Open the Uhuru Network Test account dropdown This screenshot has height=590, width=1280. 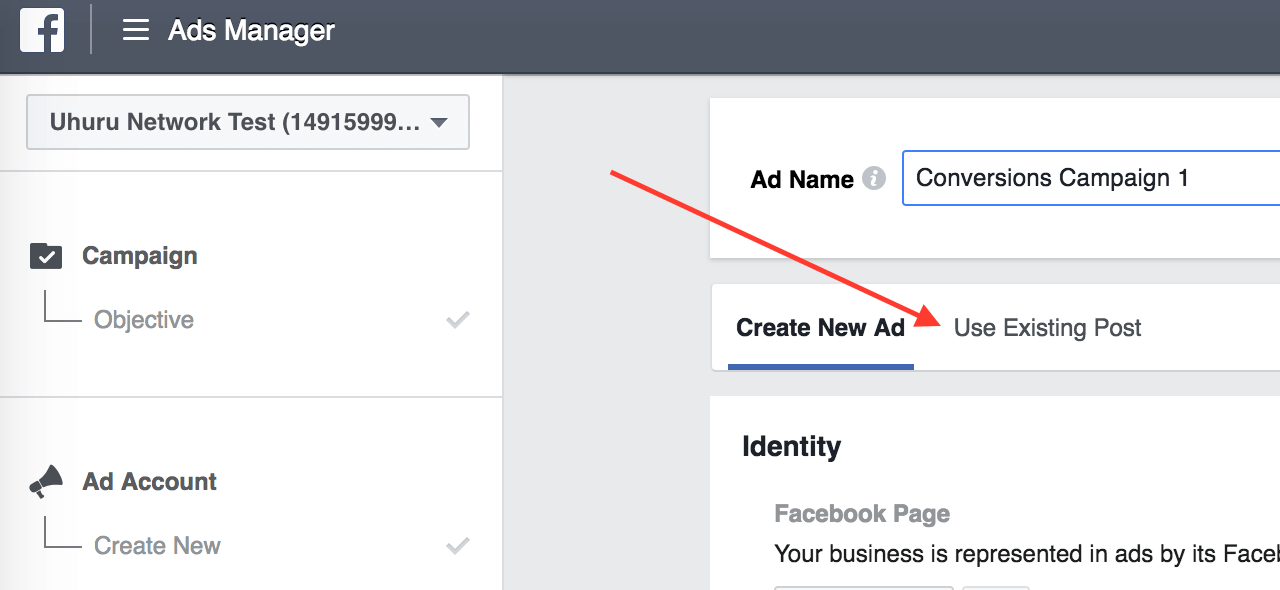235,122
